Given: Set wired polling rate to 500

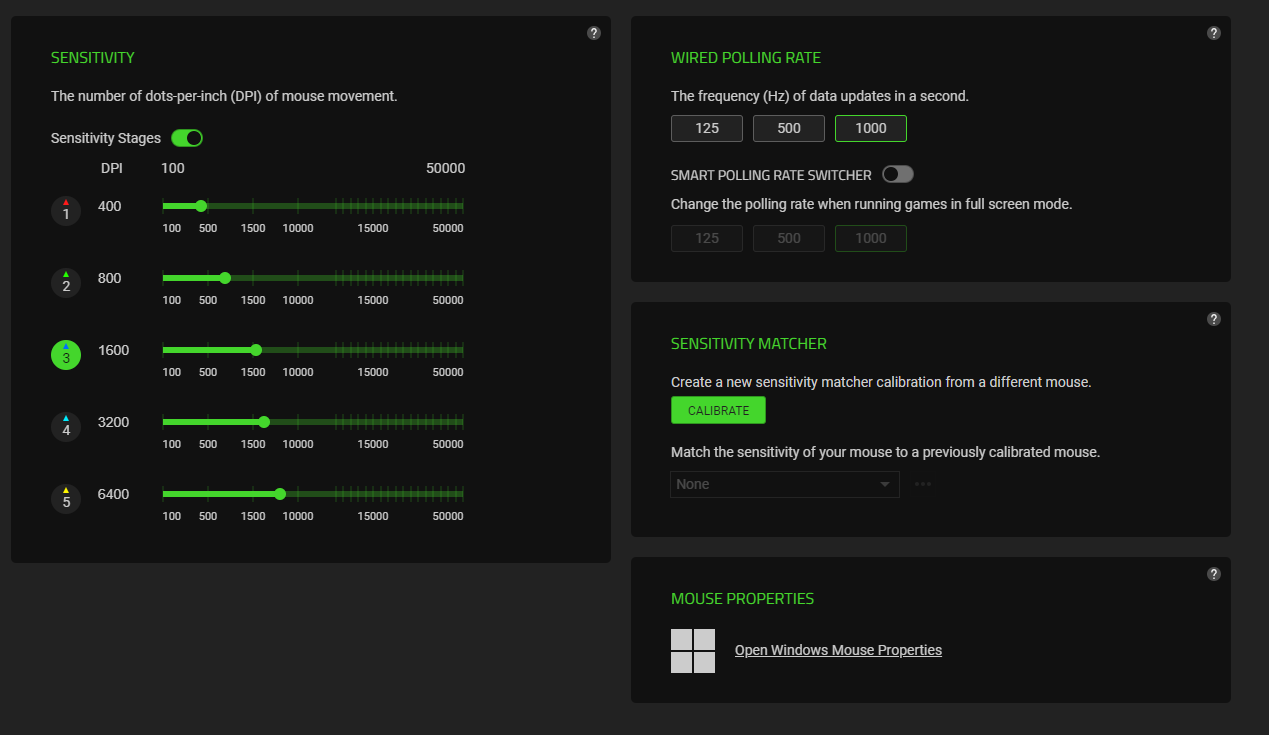Looking at the screenshot, I should tap(789, 128).
